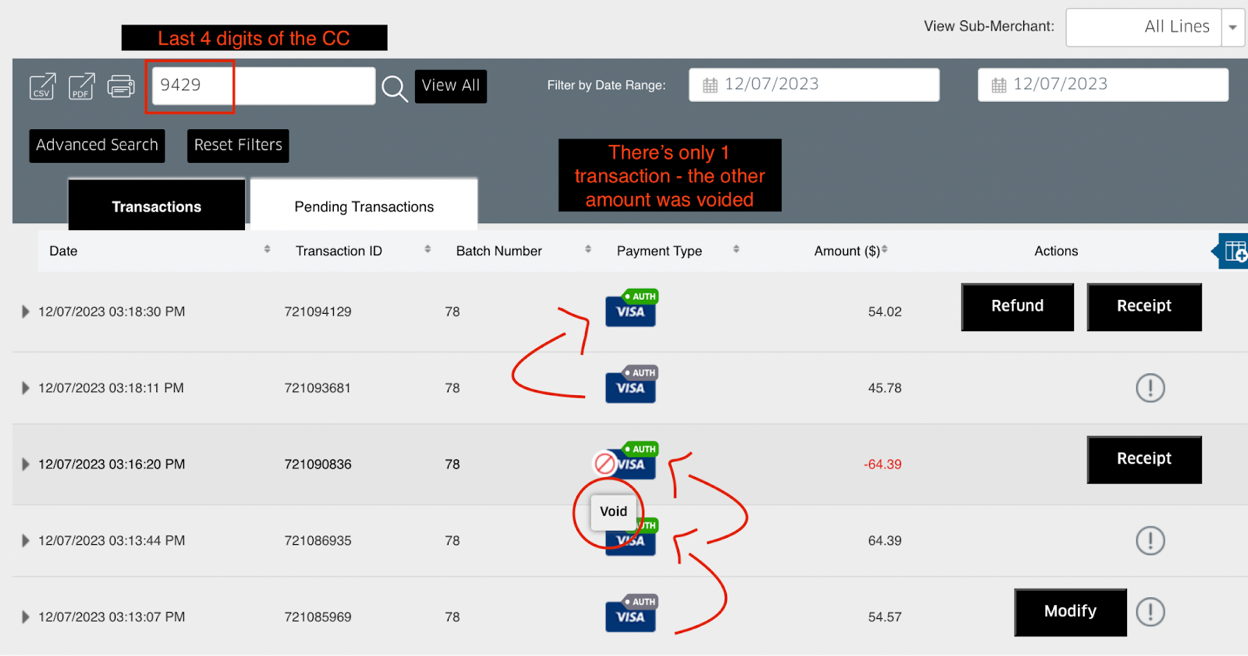Click the end date field showing 12/07/2023
Image resolution: width=1248 pixels, height=656 pixels.
(x=1103, y=84)
